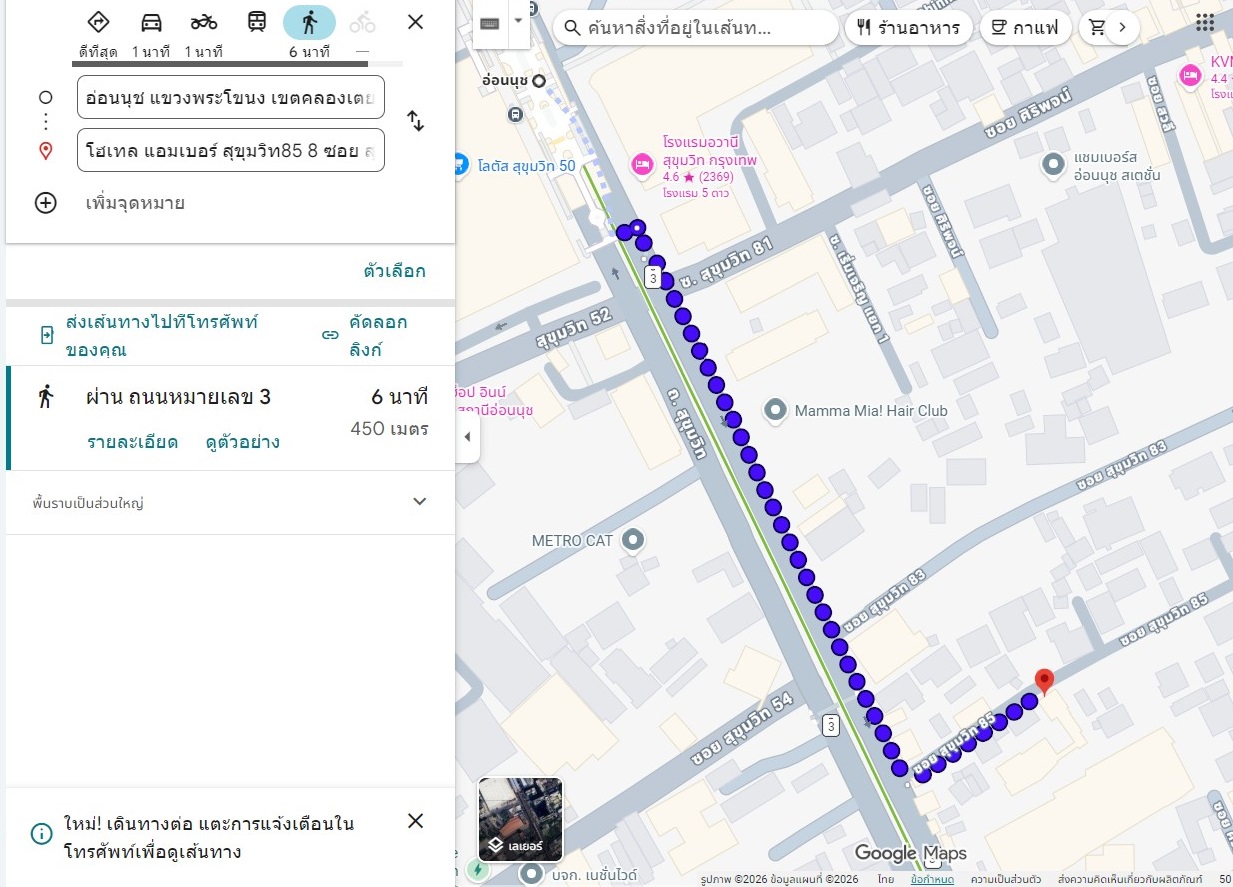Click the ความเป็นส่วนตัว privacy link
The height and width of the screenshot is (887, 1233).
coord(1006,879)
